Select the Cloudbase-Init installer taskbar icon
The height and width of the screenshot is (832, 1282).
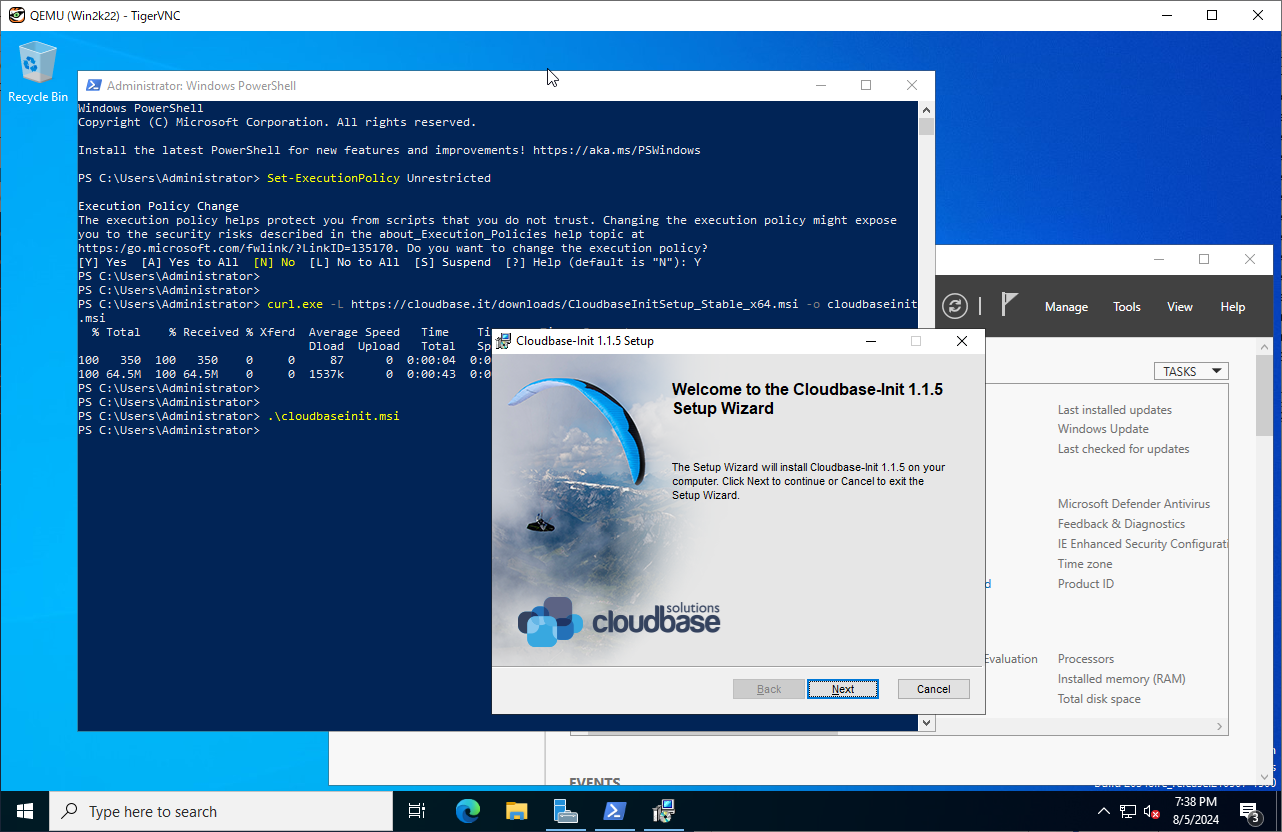coord(662,811)
